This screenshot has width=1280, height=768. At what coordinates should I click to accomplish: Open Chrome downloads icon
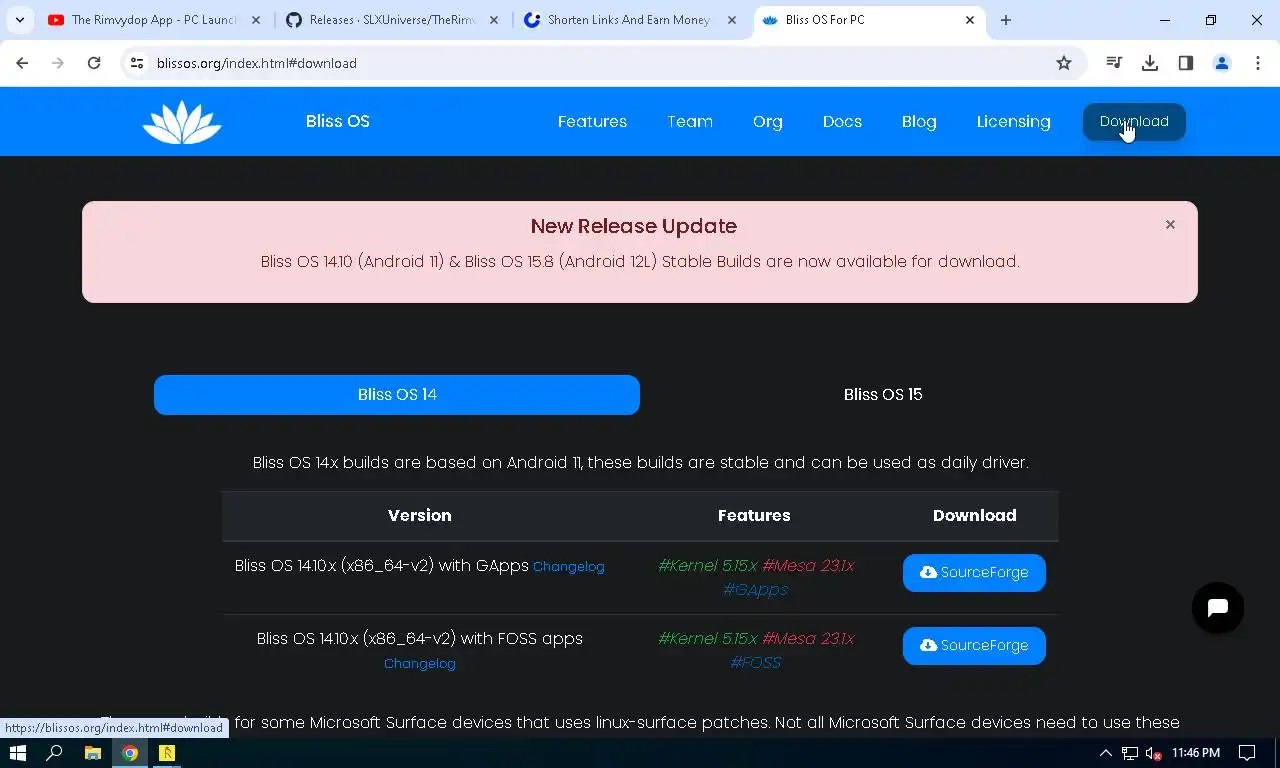coord(1150,63)
